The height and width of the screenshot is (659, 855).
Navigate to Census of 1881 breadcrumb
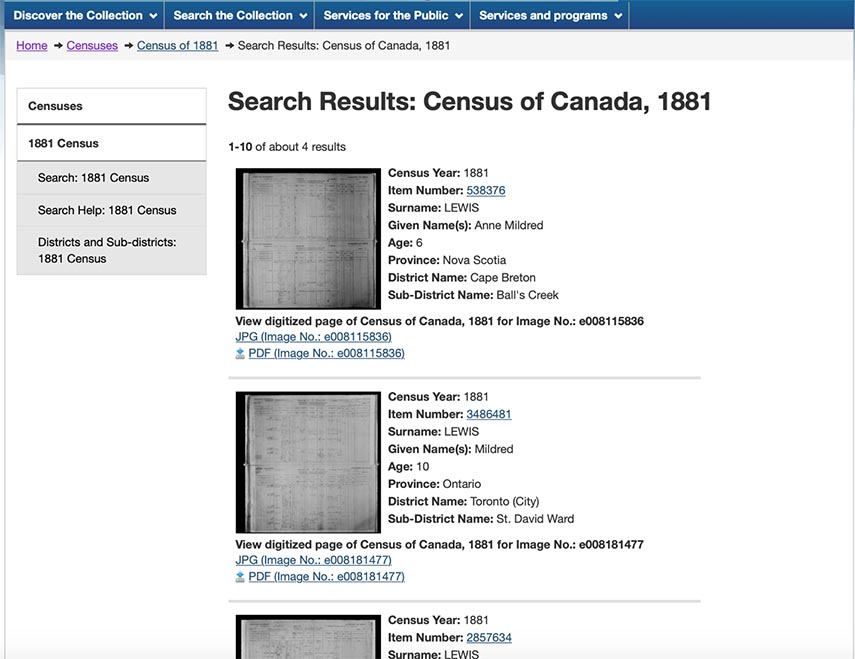(177, 46)
